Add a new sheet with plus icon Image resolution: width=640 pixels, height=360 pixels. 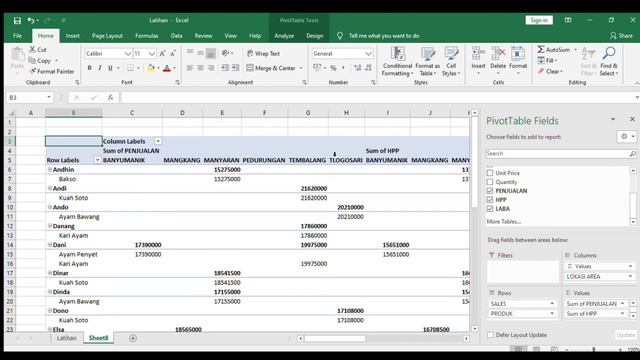pyautogui.click(x=133, y=338)
